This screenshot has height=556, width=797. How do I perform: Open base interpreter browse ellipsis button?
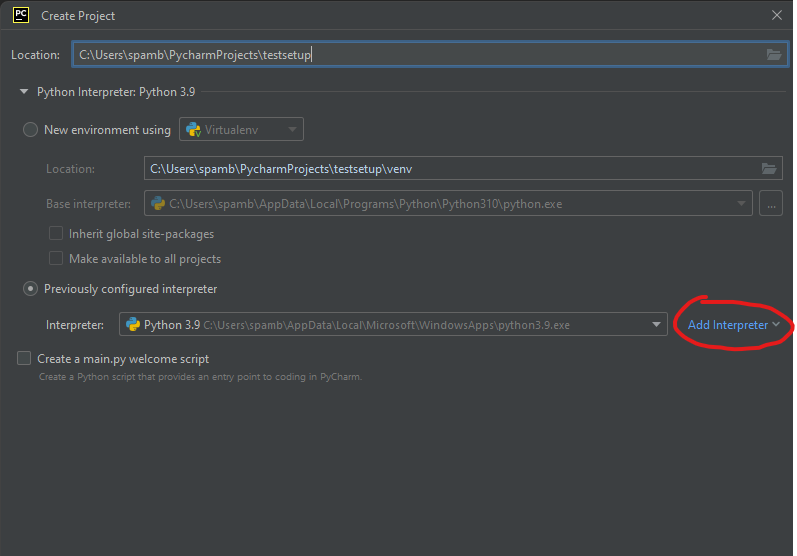pos(771,203)
